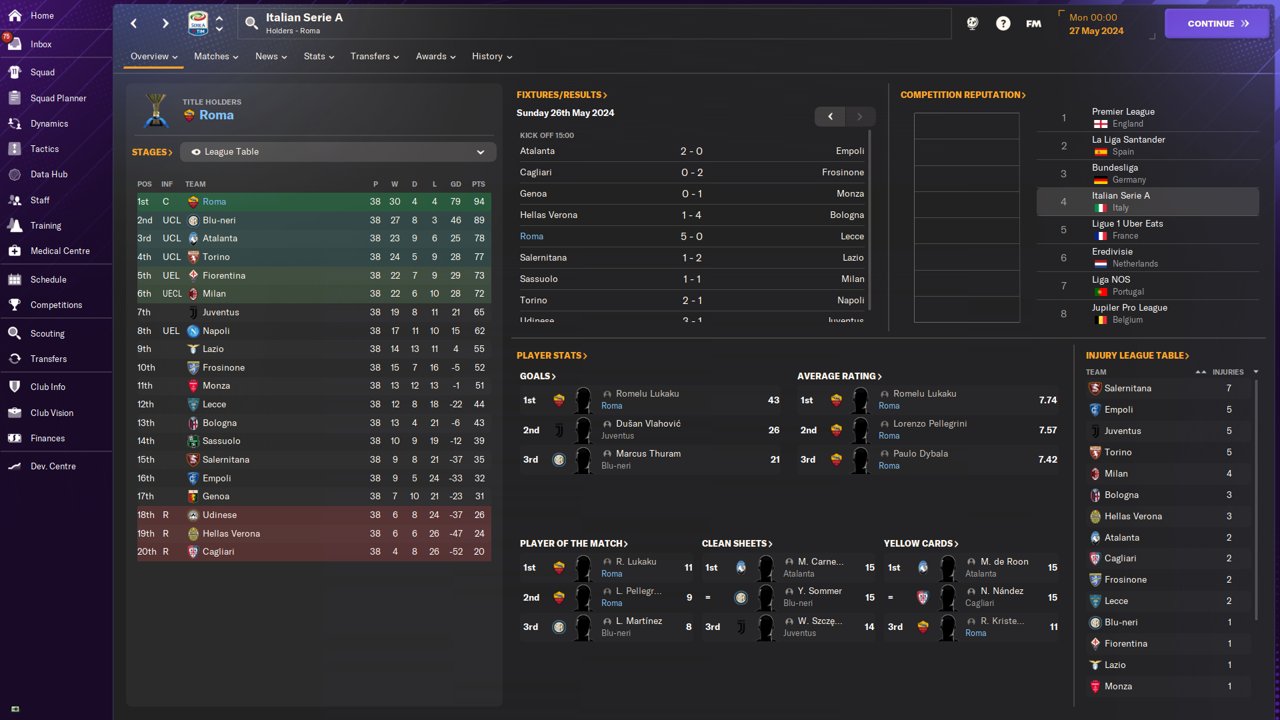Open the Roma 5 - 0 Lecce result
The width and height of the screenshot is (1280, 720).
tap(692, 236)
